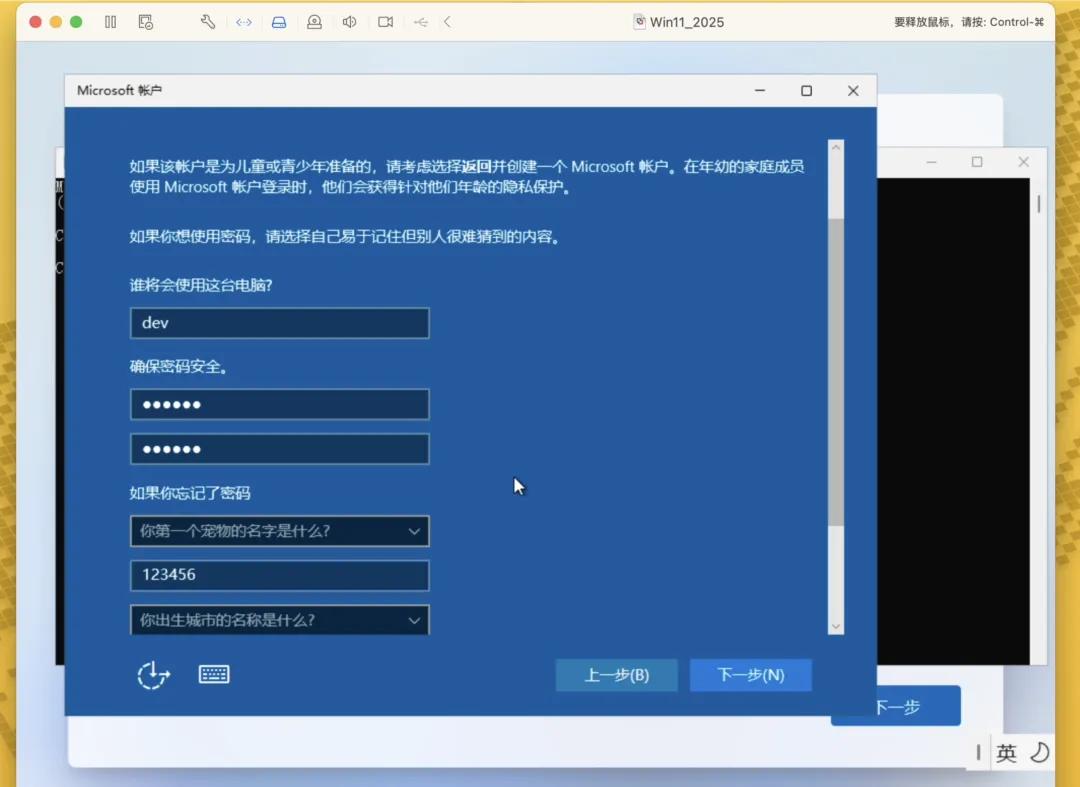This screenshot has width=1080, height=787.
Task: Open the sound volume toolbar icon
Action: click(350, 22)
